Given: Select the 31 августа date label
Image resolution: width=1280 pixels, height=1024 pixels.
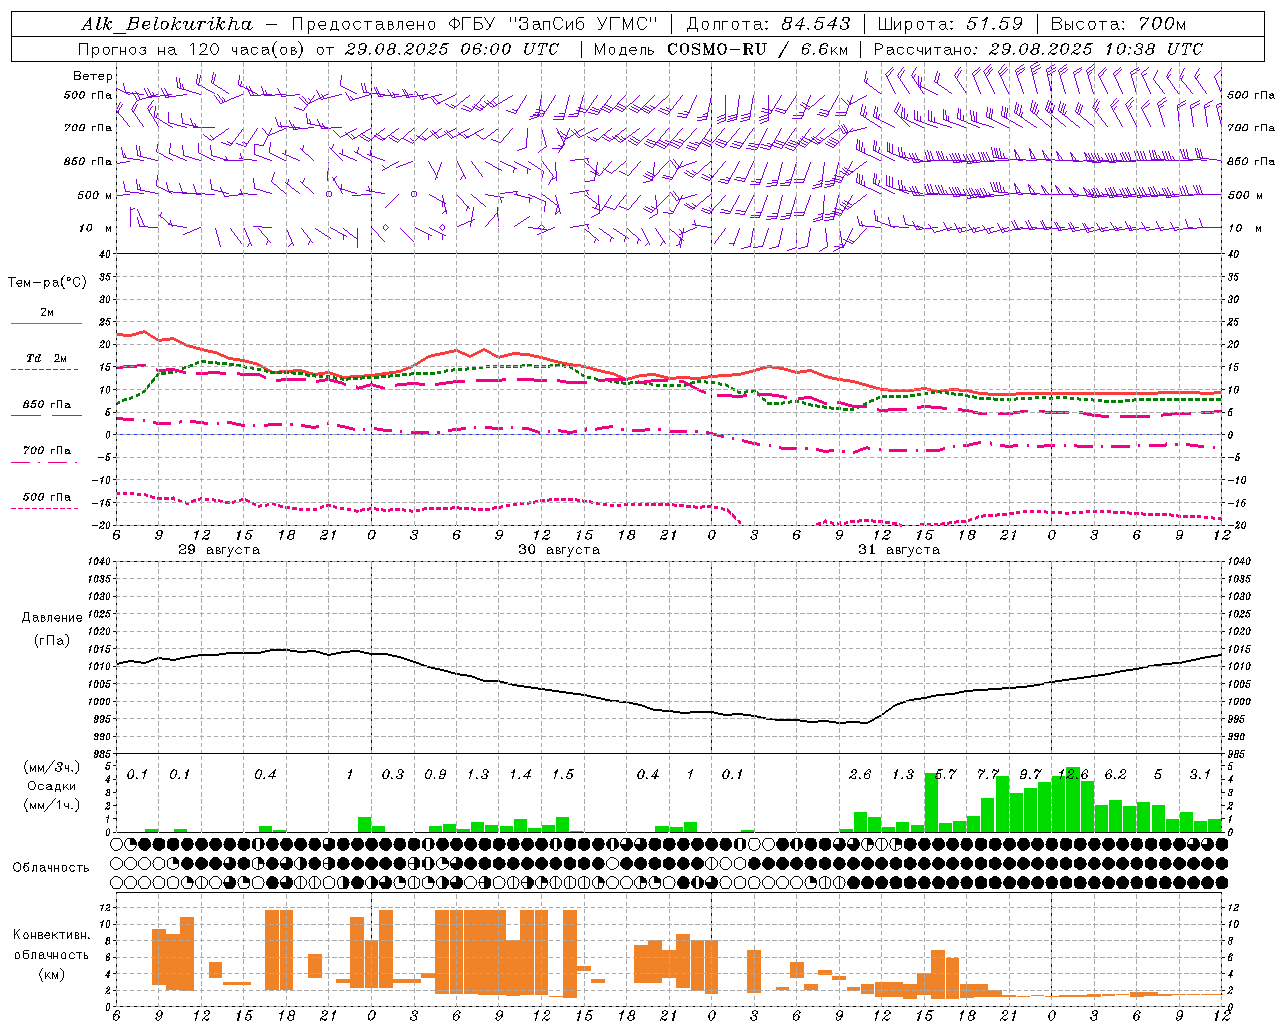Looking at the screenshot, I should pos(899,550).
